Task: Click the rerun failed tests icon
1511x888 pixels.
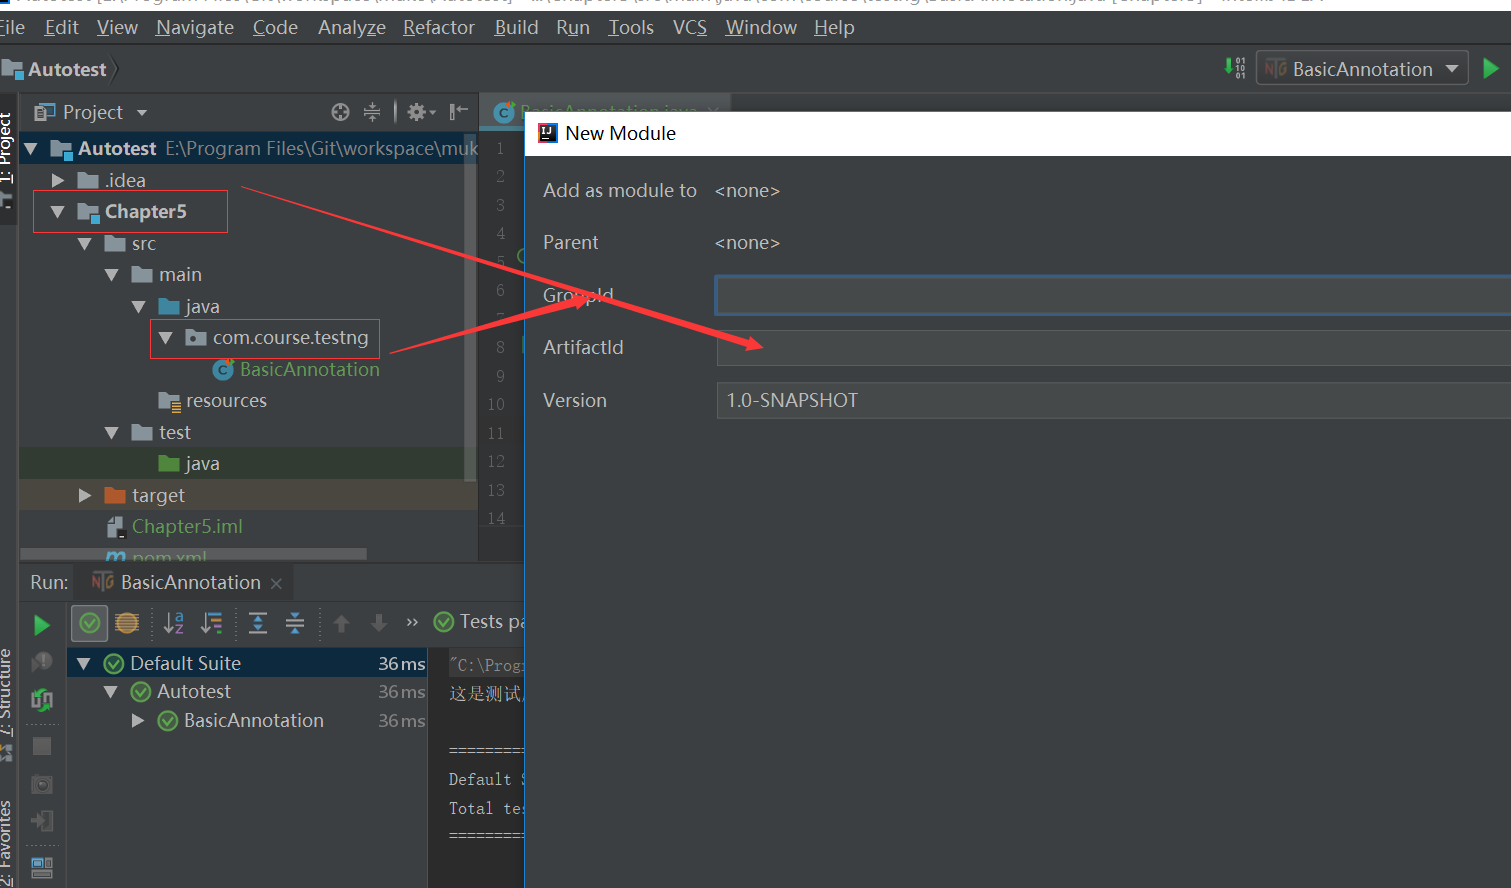Action: 42,662
